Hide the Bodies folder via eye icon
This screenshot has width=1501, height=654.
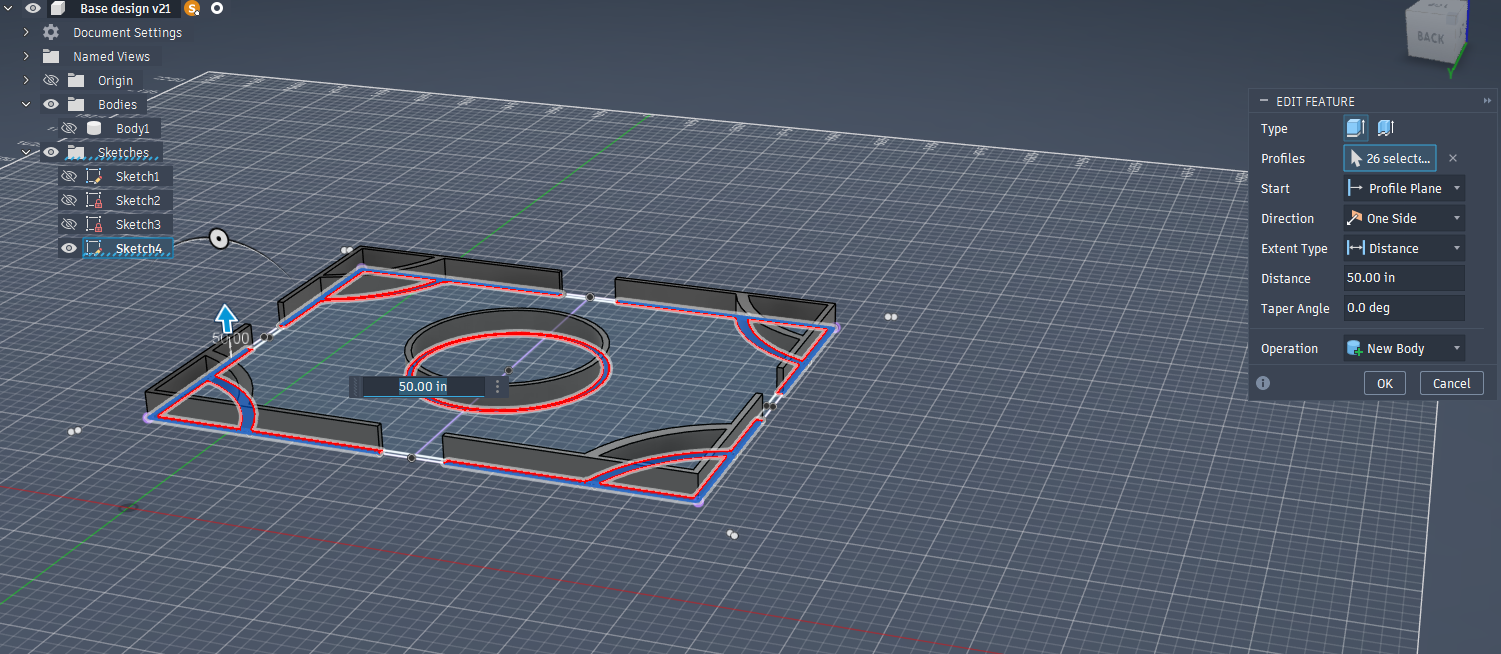click(x=51, y=104)
